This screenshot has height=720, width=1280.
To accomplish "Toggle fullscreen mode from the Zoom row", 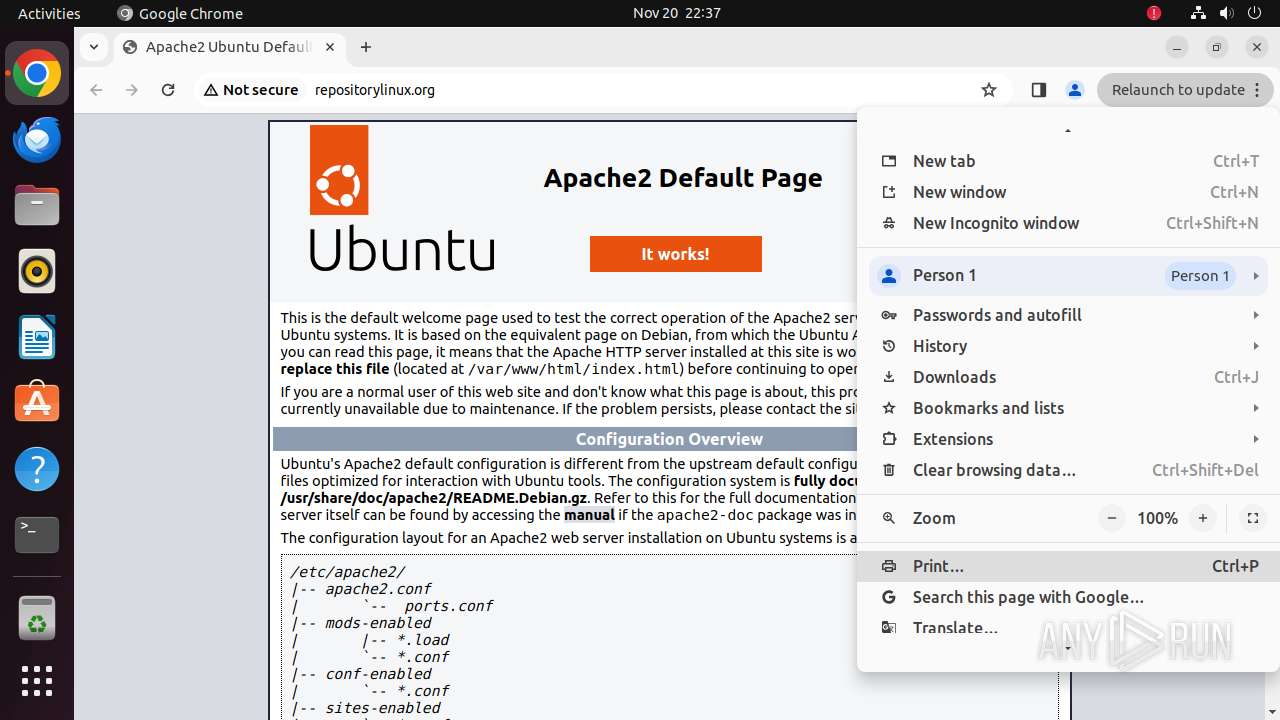I will [1252, 518].
